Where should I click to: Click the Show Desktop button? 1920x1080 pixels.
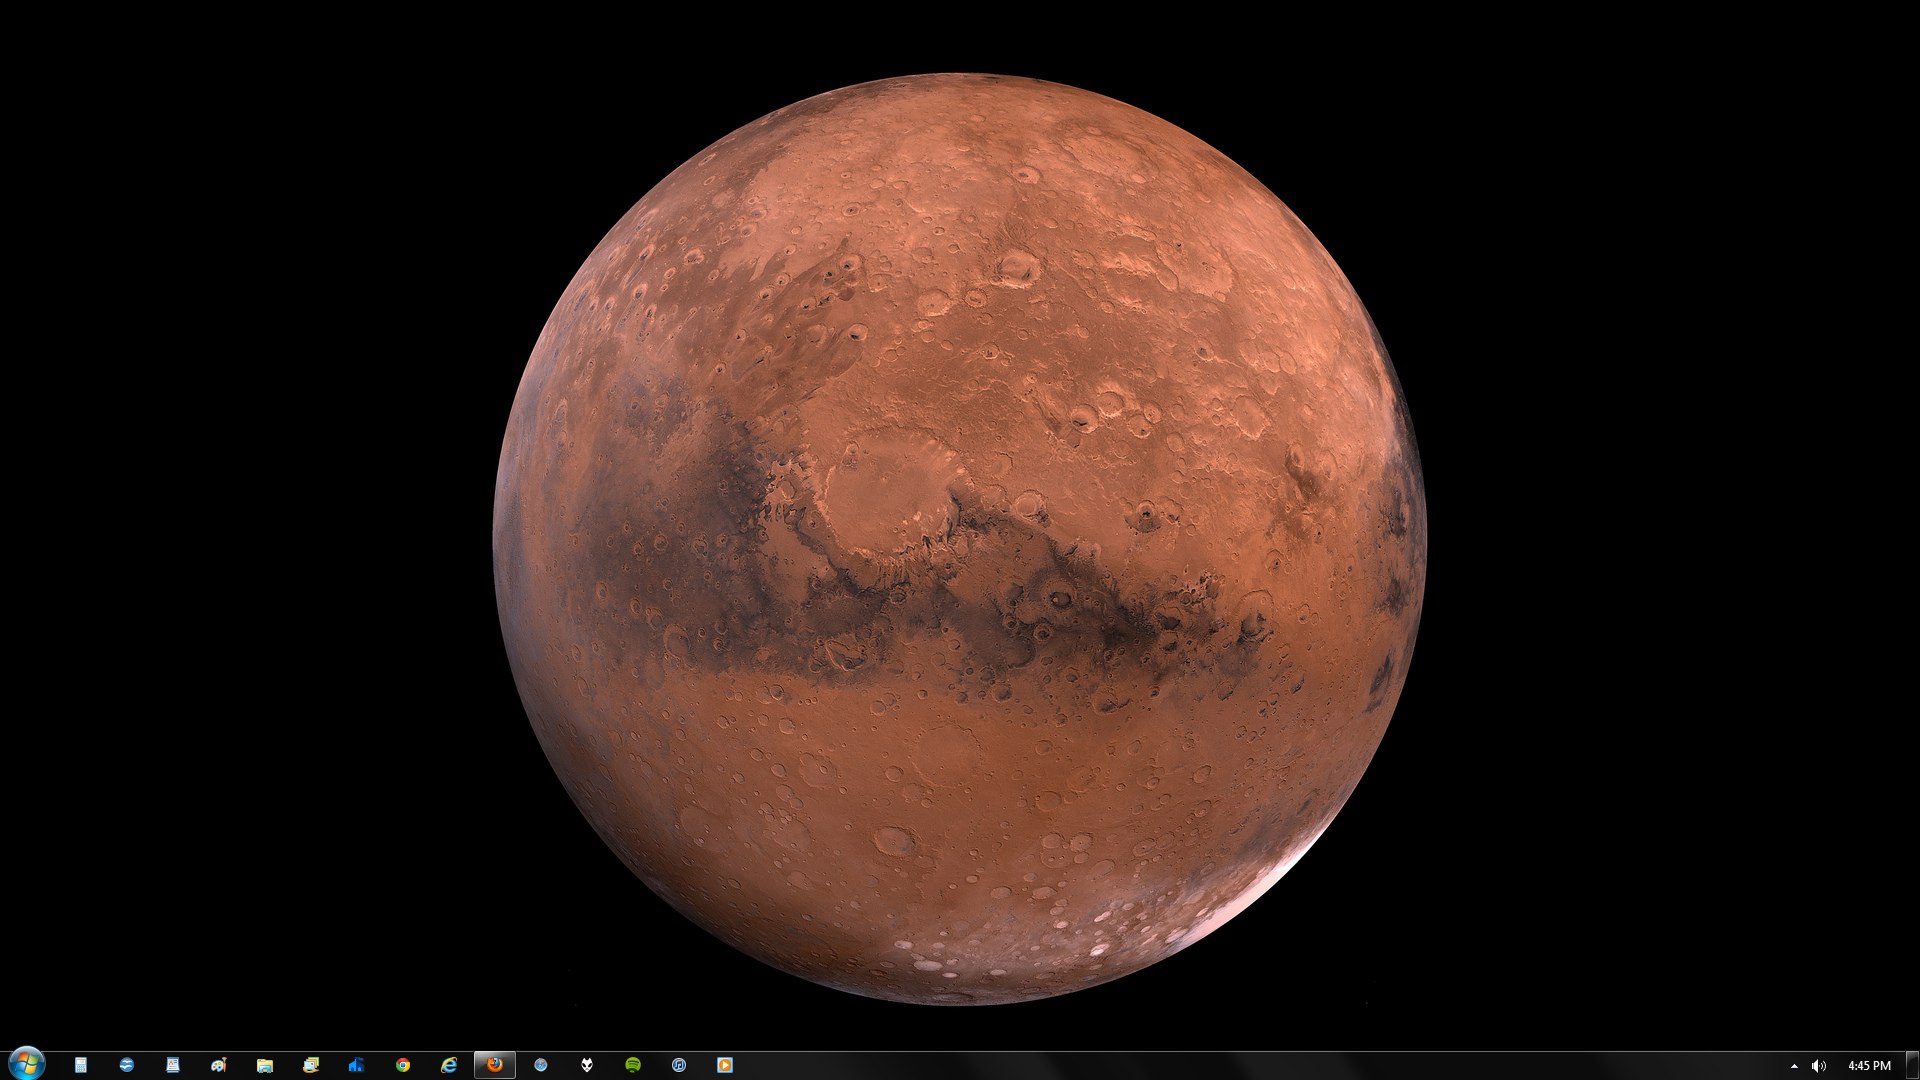tap(1912, 1066)
